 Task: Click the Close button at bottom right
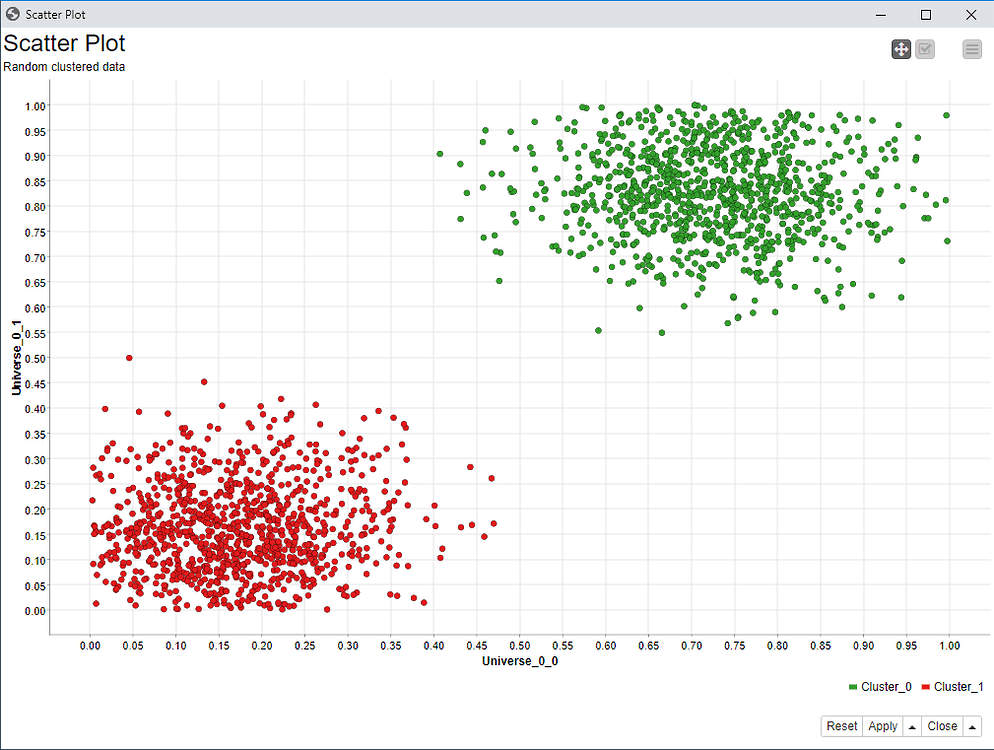click(942, 726)
